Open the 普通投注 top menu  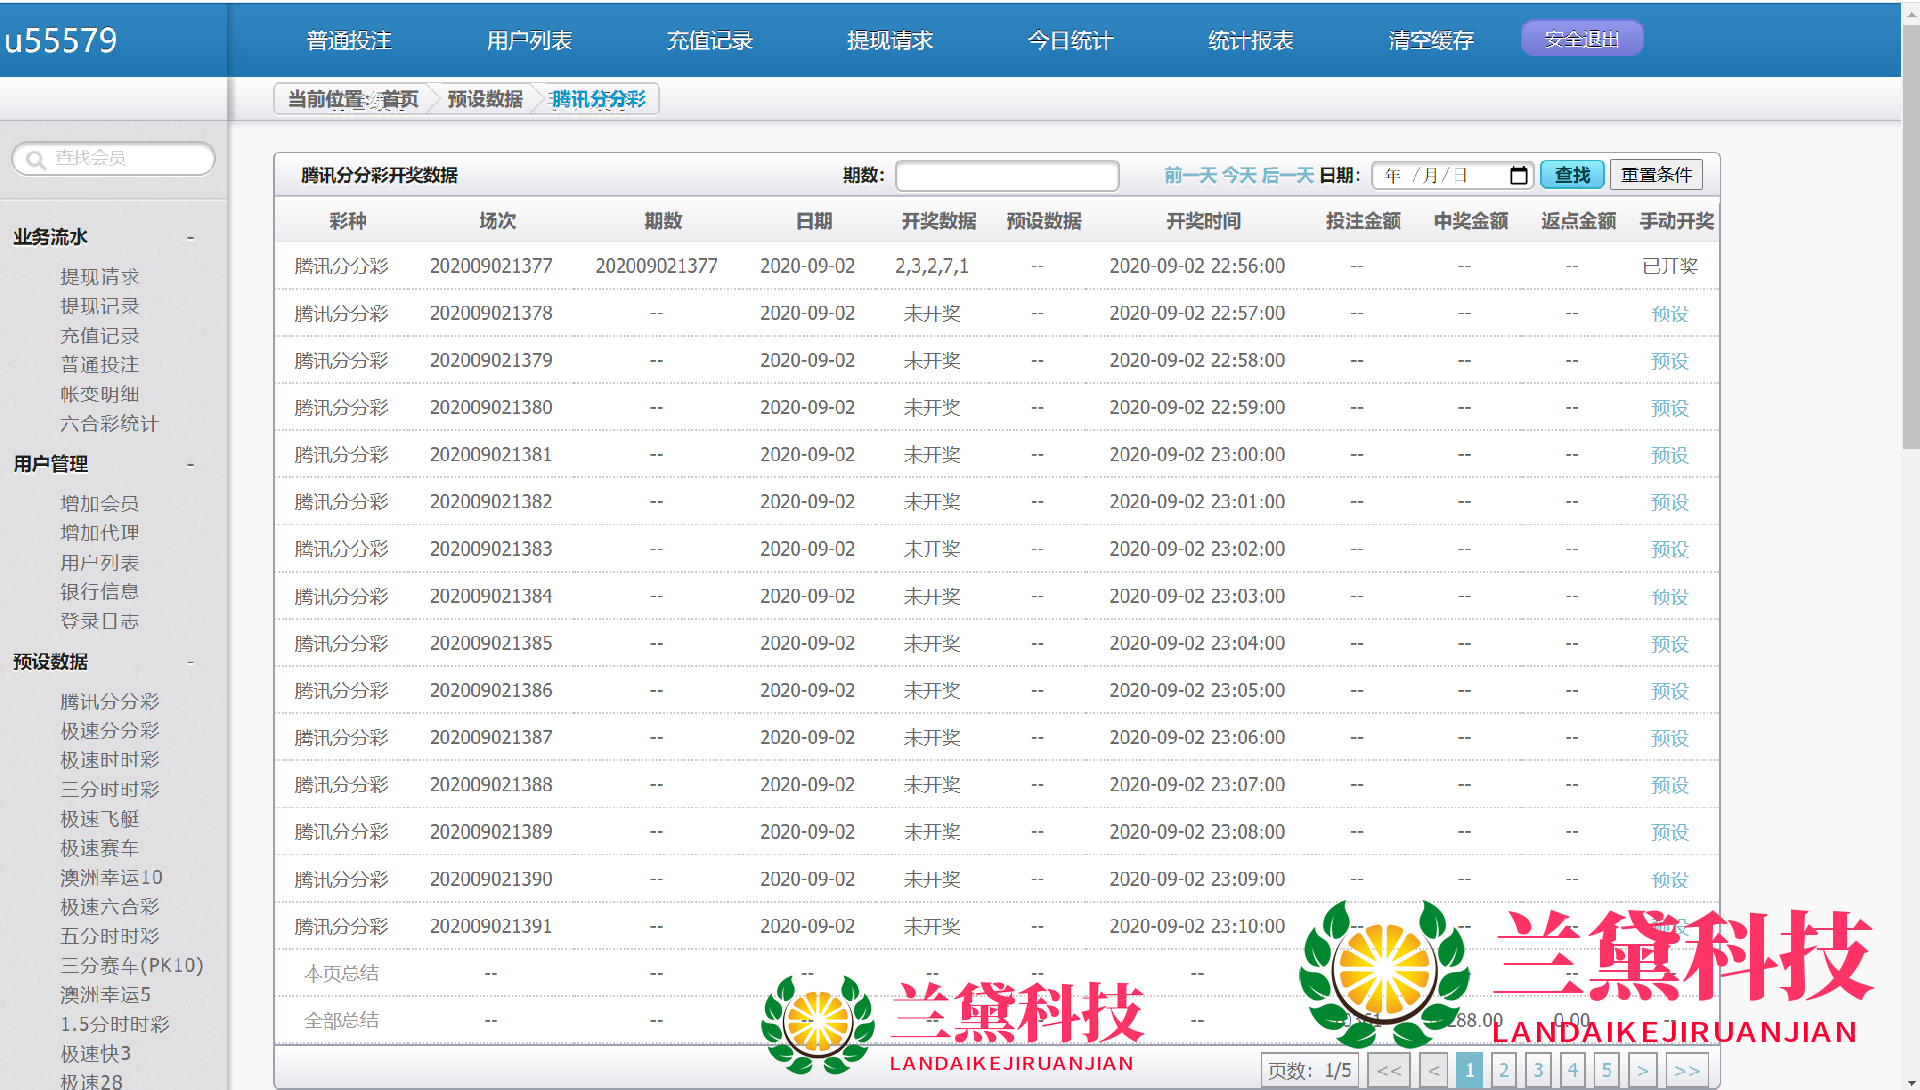[349, 41]
